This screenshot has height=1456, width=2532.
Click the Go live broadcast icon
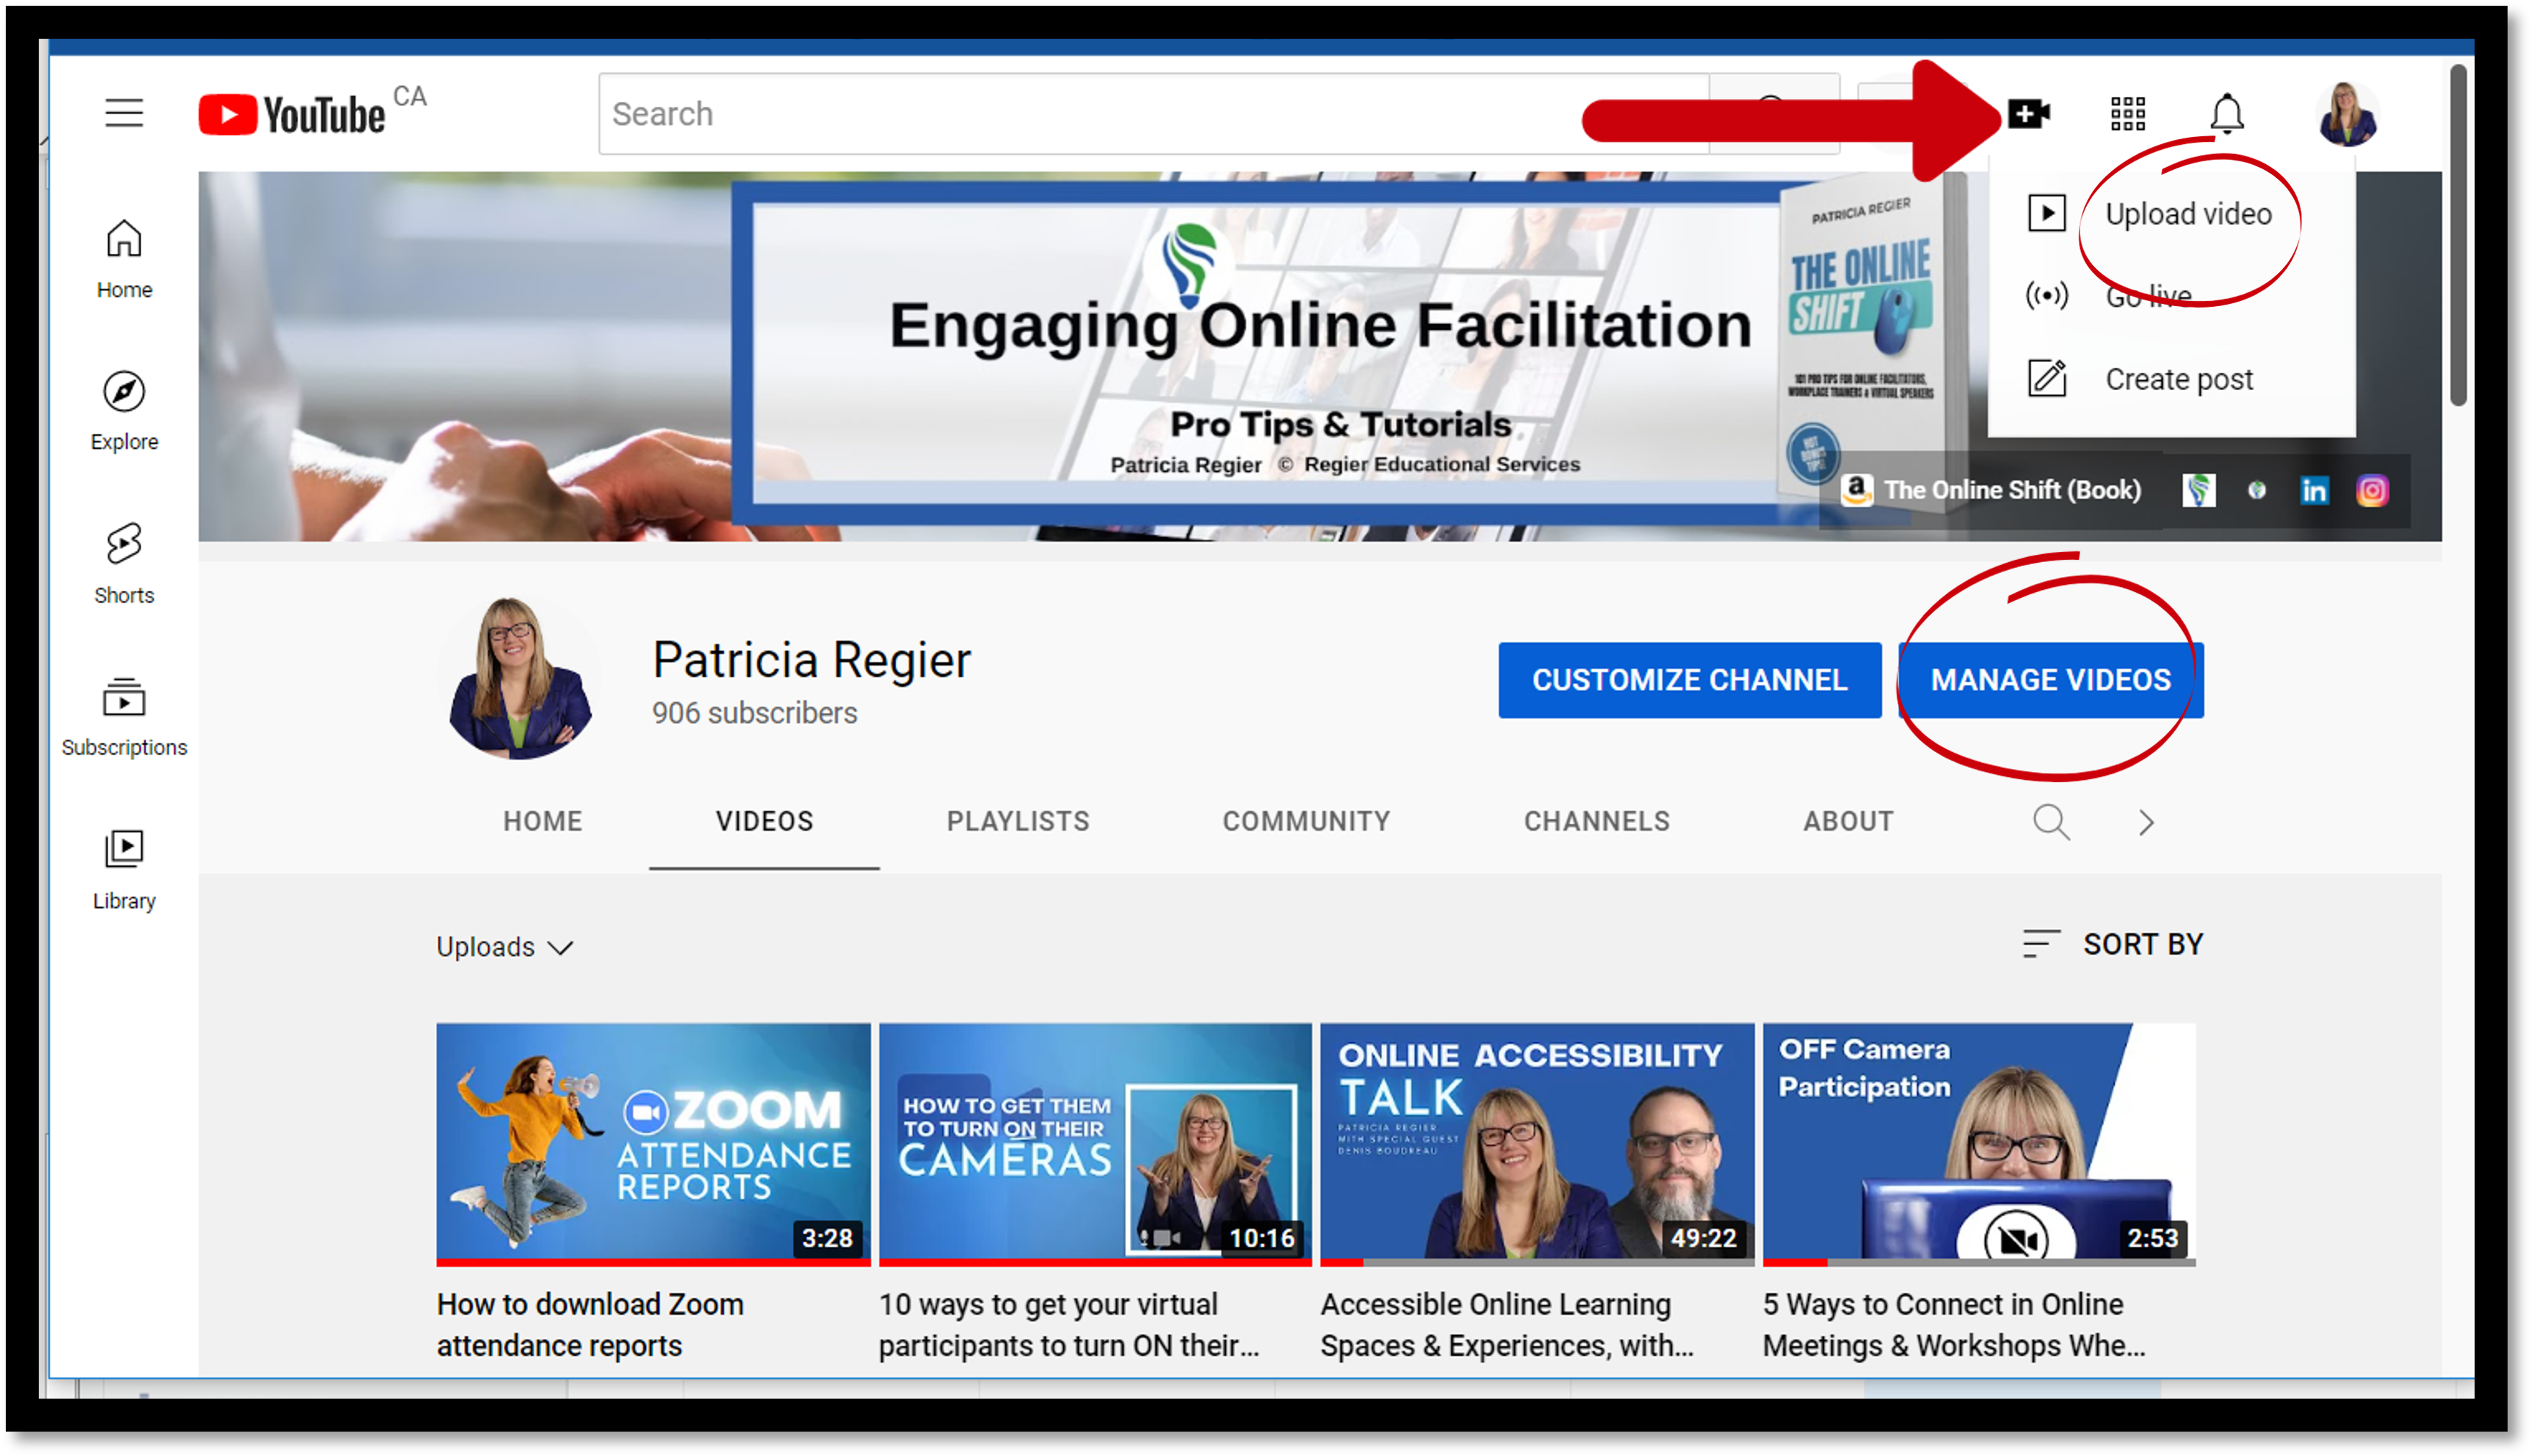click(x=2046, y=296)
